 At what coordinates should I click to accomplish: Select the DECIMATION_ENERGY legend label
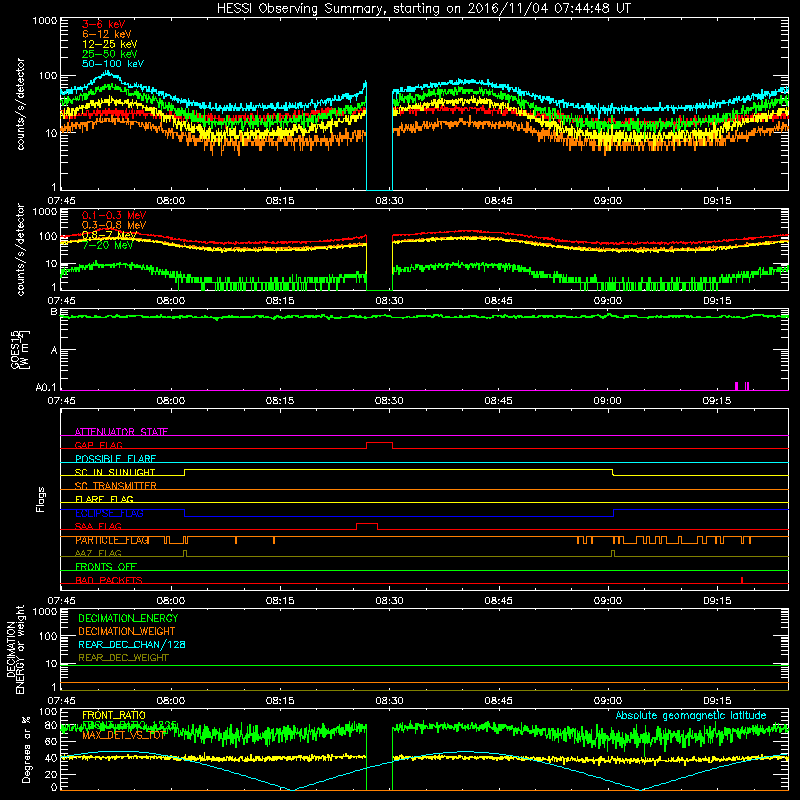(x=128, y=618)
